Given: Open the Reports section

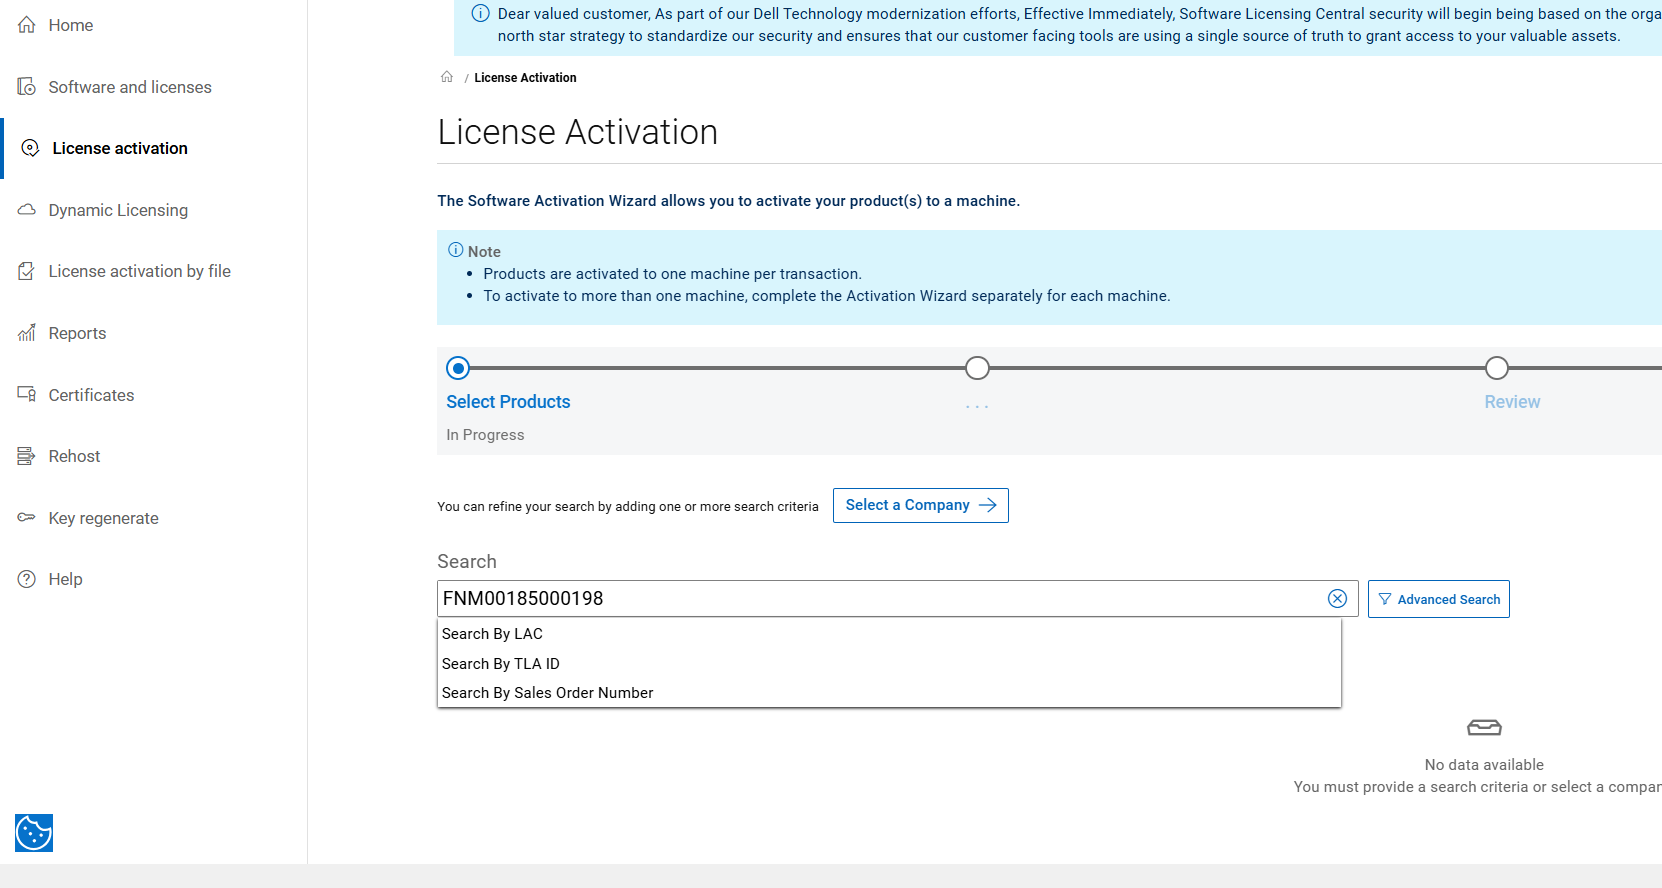Looking at the screenshot, I should point(77,333).
